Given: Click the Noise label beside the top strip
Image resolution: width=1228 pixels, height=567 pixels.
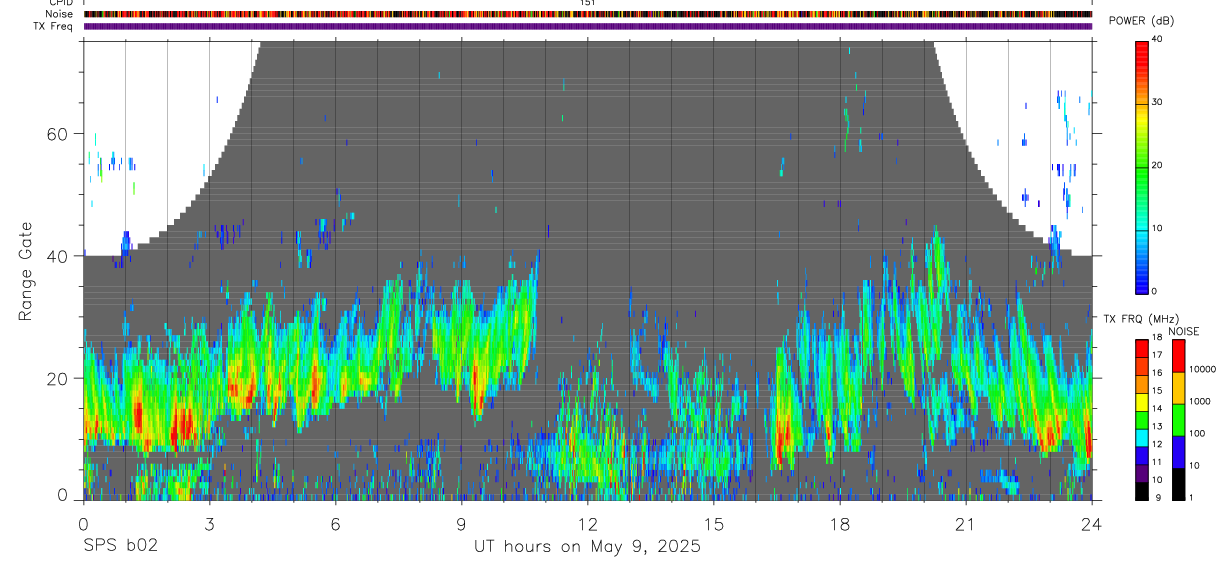Looking at the screenshot, I should pos(60,14).
